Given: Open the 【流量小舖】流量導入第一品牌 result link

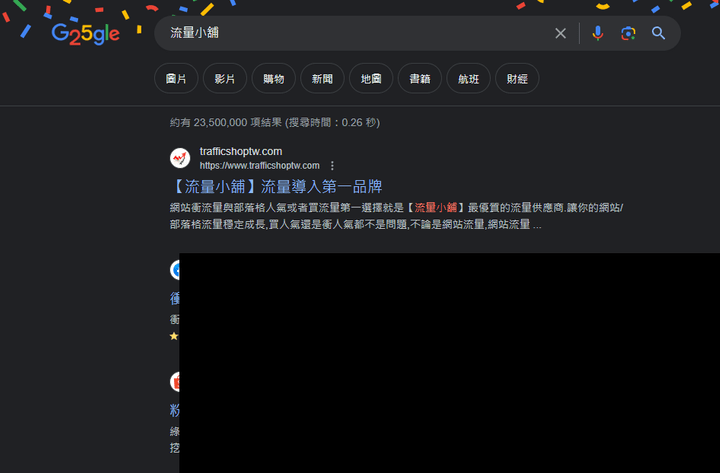Looking at the screenshot, I should click(x=276, y=186).
